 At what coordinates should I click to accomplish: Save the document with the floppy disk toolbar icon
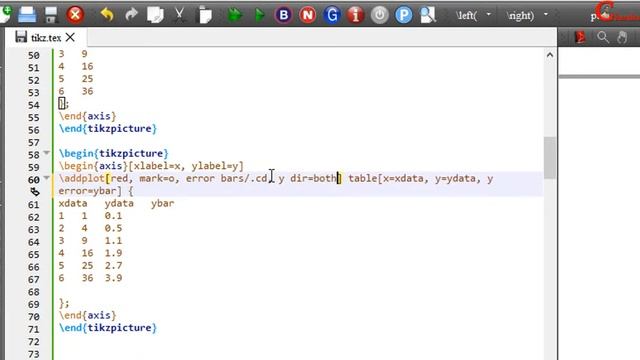pyautogui.click(x=51, y=15)
